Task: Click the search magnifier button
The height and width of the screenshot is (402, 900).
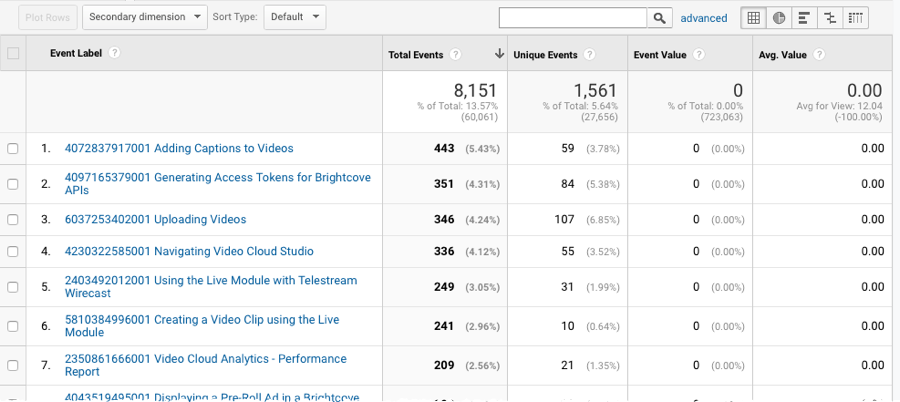Action: (x=659, y=18)
